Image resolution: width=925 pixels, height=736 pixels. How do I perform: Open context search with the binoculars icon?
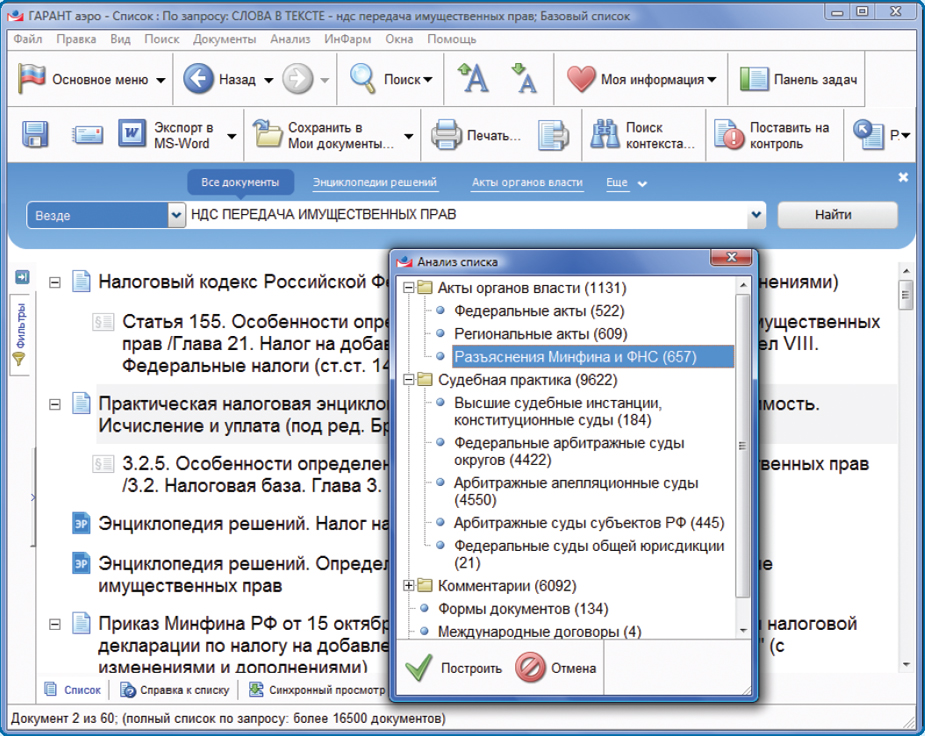(604, 135)
